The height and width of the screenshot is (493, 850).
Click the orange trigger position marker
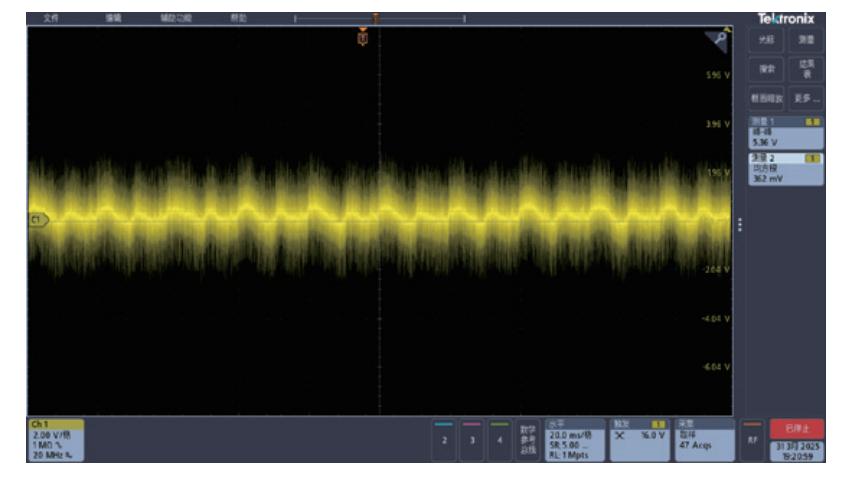[x=364, y=37]
